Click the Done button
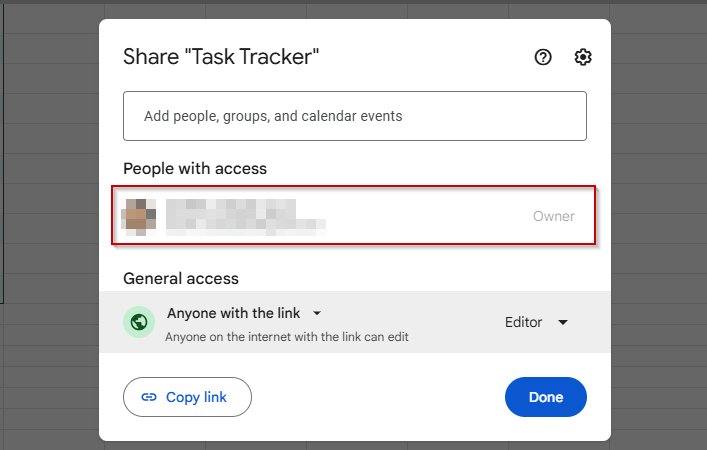This screenshot has height=450, width=707. pos(546,397)
